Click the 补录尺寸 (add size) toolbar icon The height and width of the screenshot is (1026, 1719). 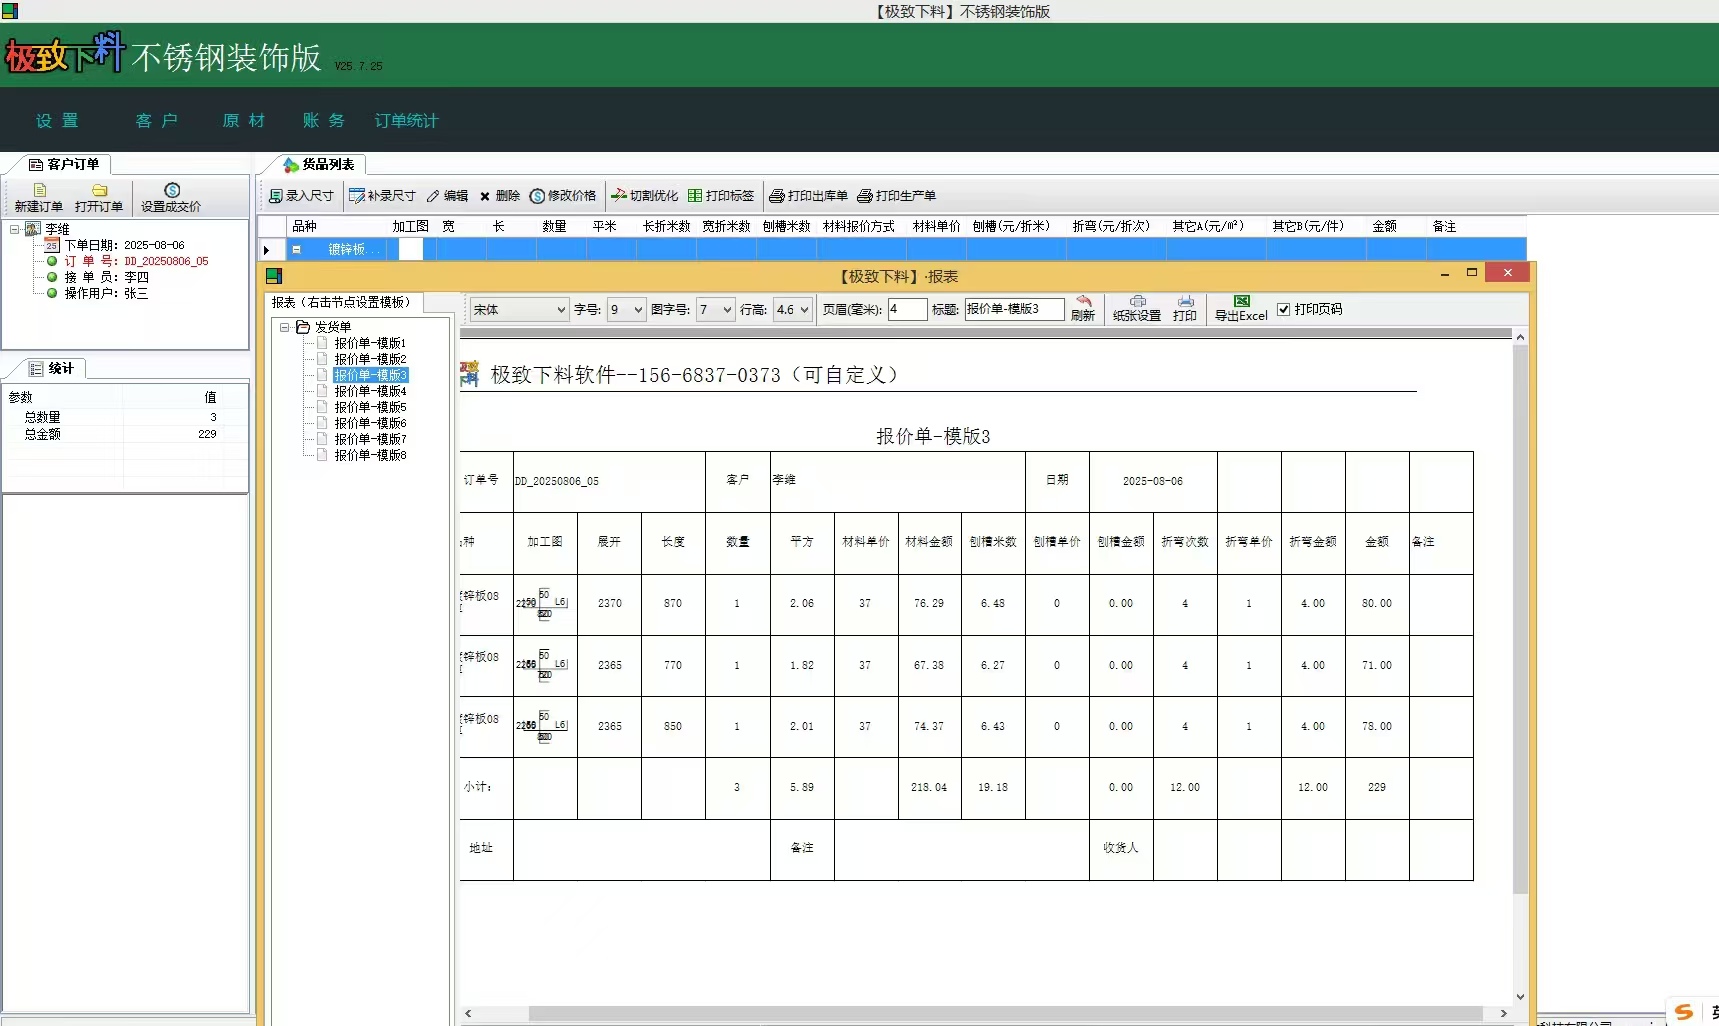click(357, 196)
